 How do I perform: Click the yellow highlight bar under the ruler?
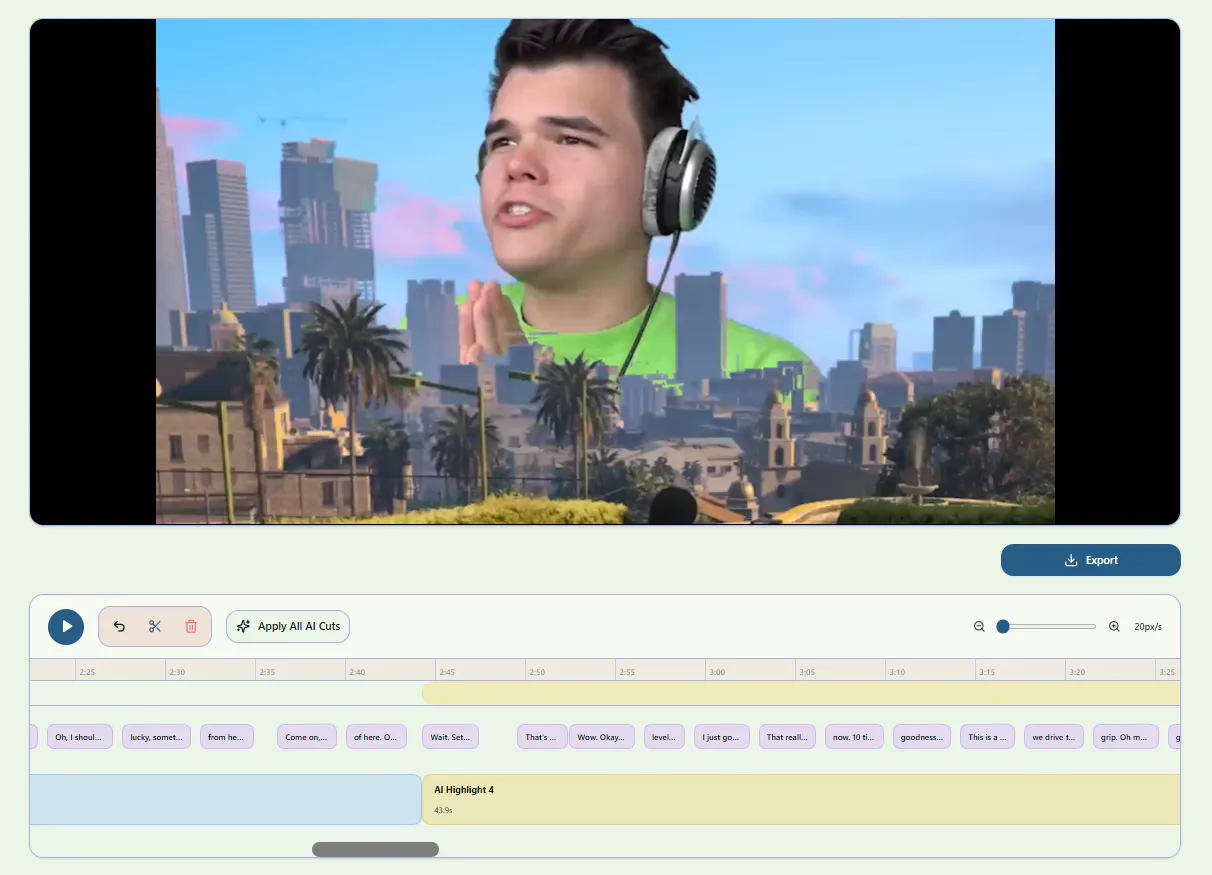pos(801,693)
